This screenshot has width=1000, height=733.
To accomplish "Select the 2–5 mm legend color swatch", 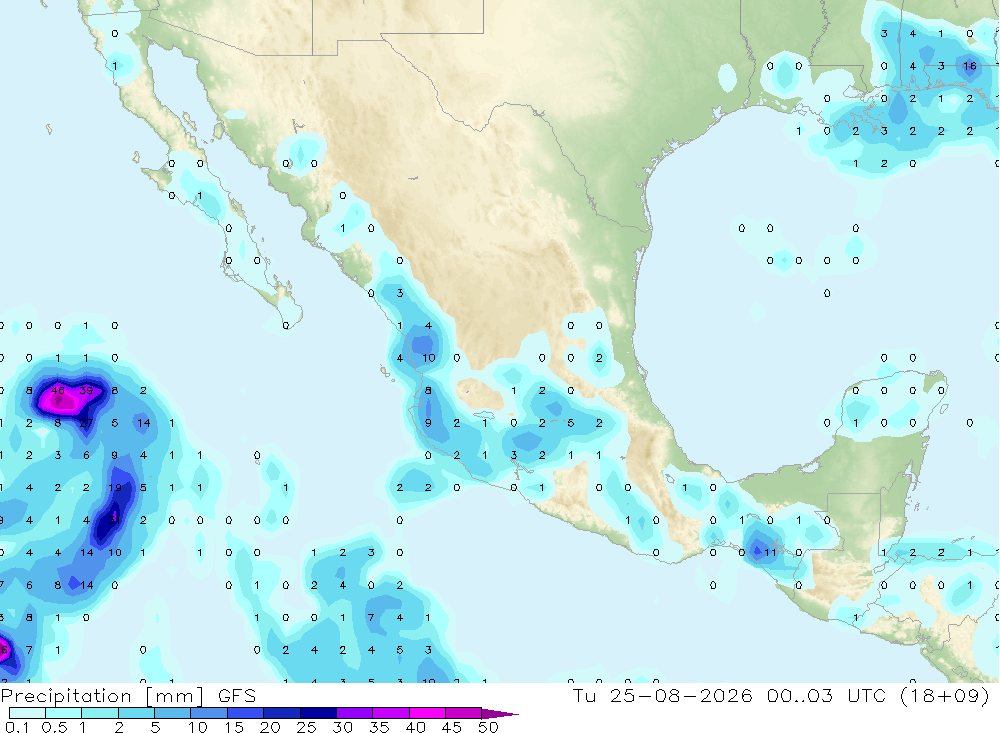I will click(136, 713).
